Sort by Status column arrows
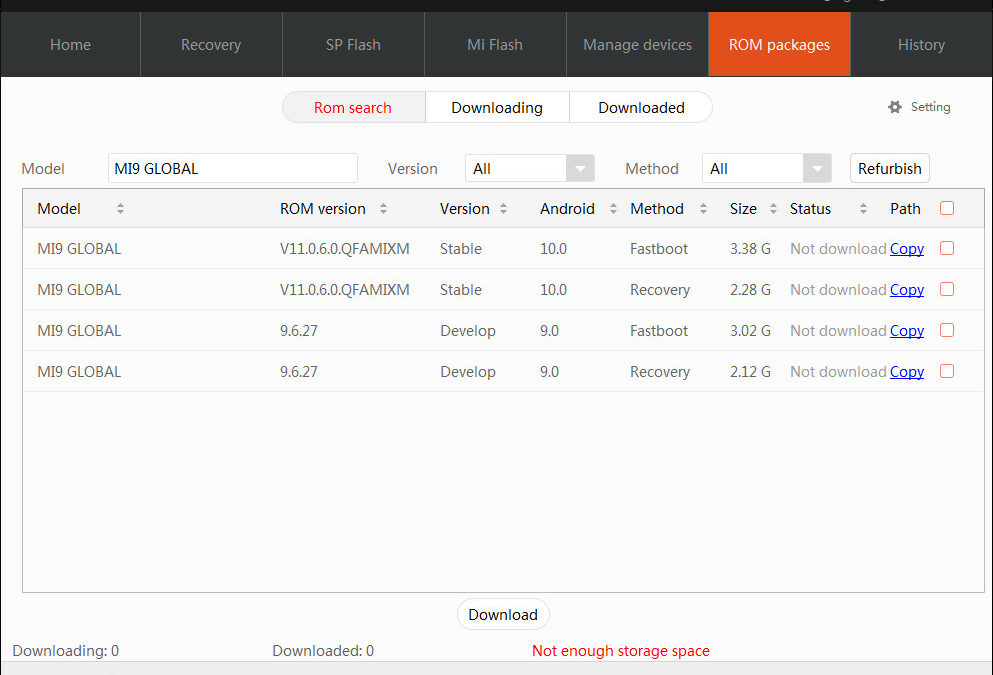Viewport: 993px width, 675px height. click(863, 209)
